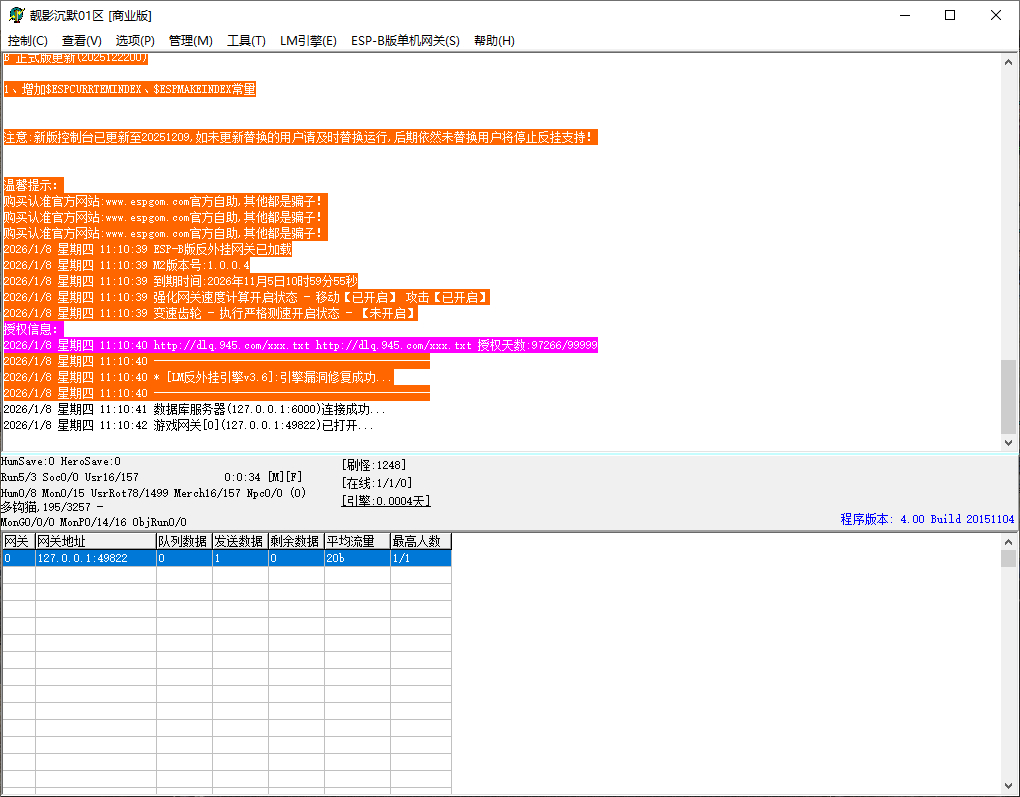Open the 工具(T) menu
The image size is (1020, 797).
pyautogui.click(x=246, y=41)
